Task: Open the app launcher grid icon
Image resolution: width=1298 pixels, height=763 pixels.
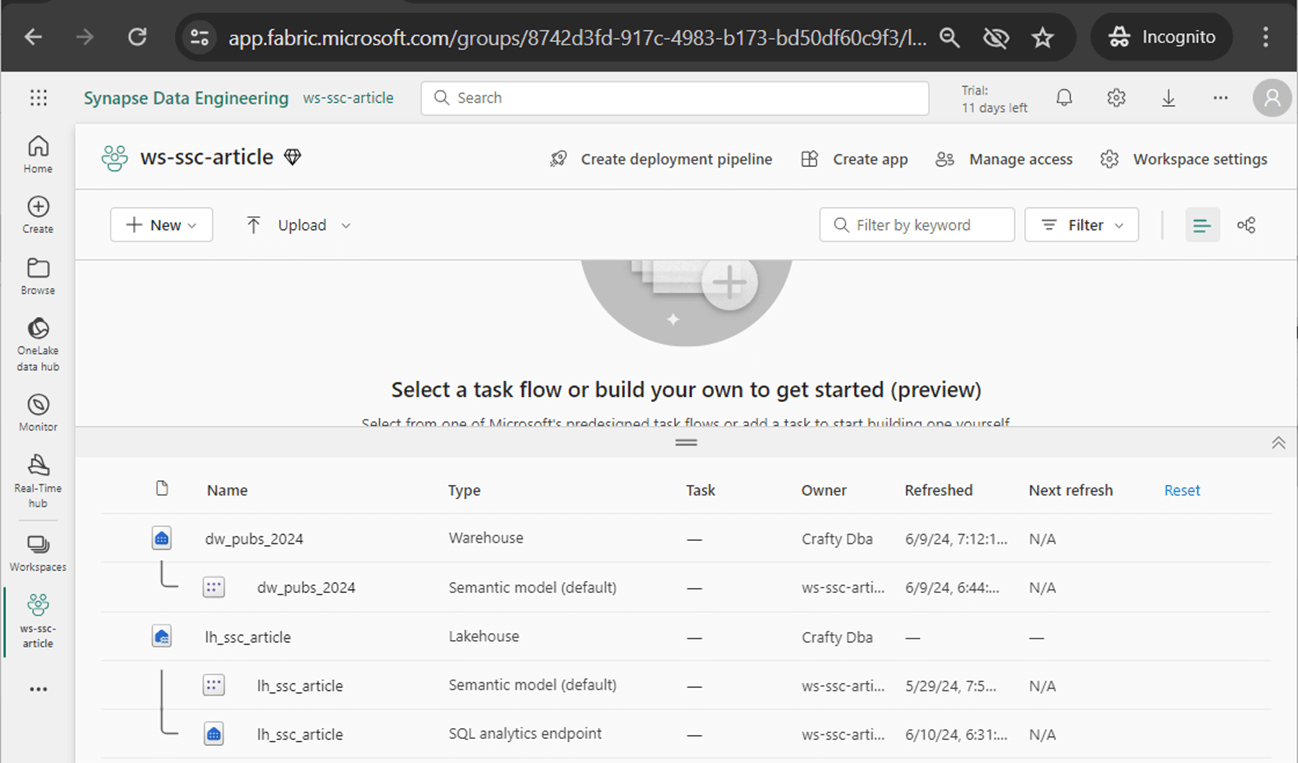Action: [x=38, y=98]
